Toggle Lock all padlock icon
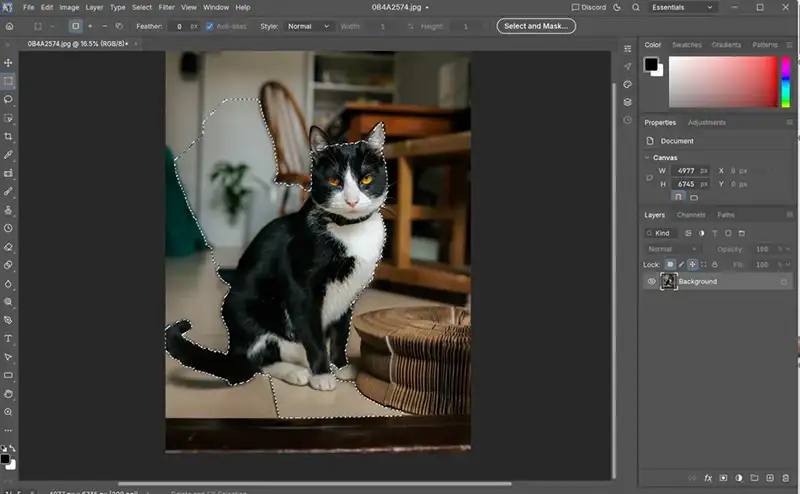Screen dimensions: 800x494 [x=715, y=264]
